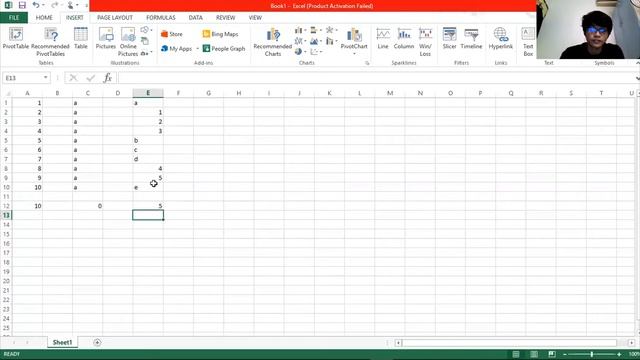The height and width of the screenshot is (360, 640).
Task: Insert a Table from the ribbon
Action: pos(80,38)
